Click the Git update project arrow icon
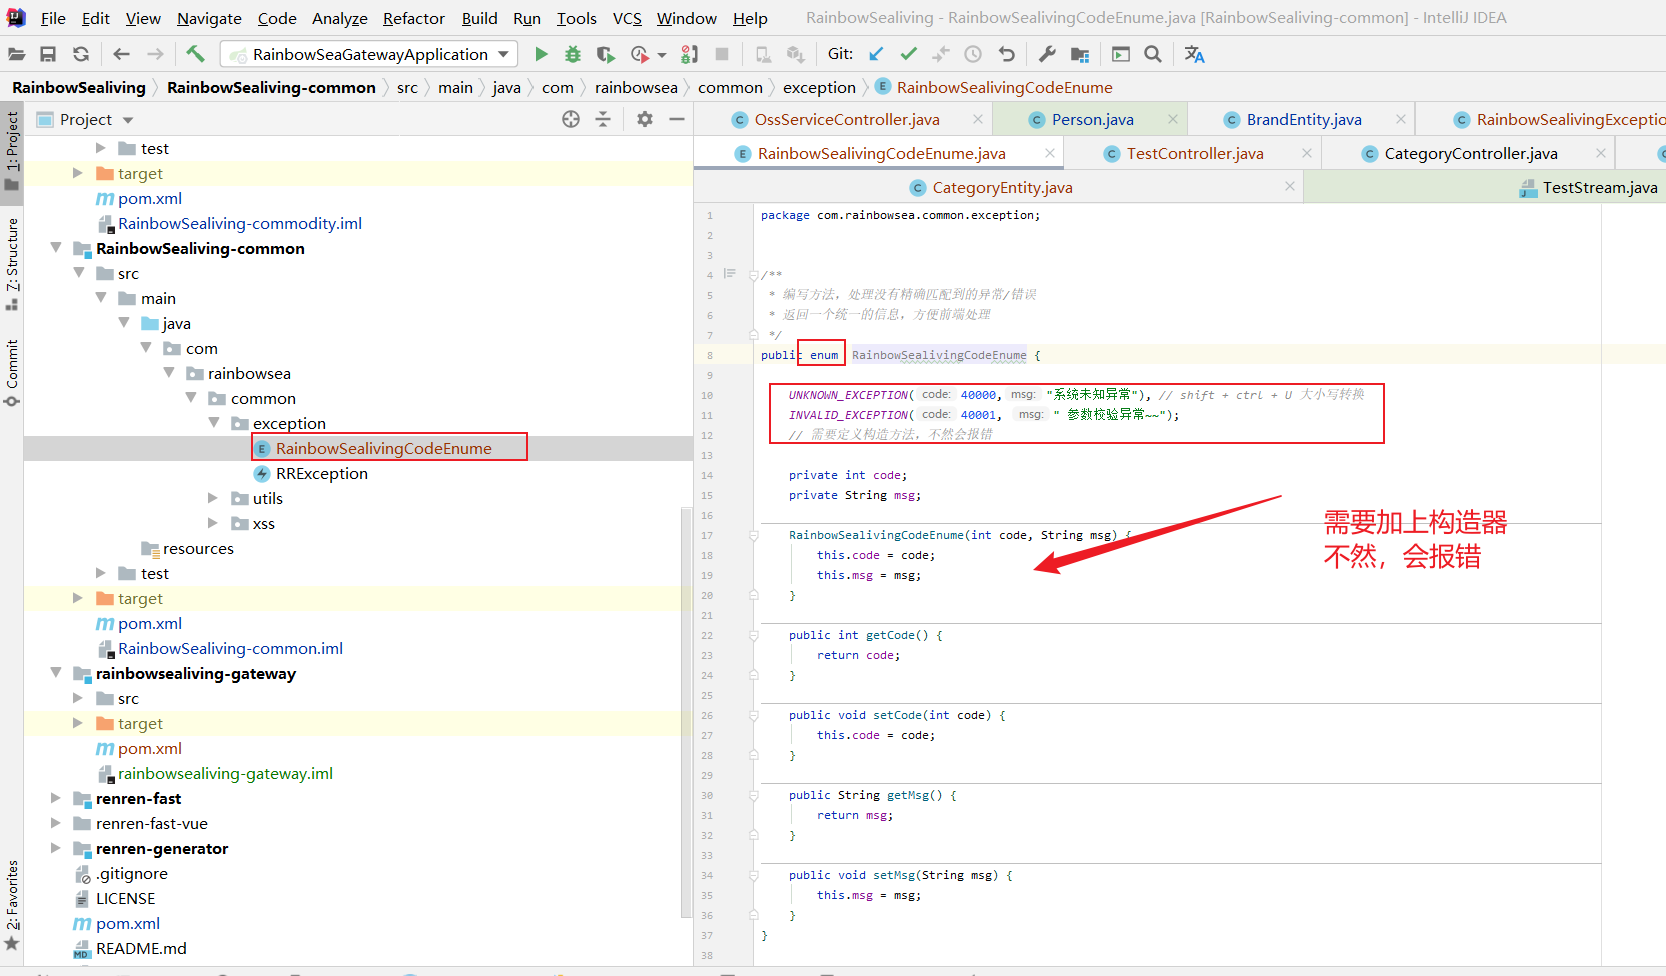The image size is (1666, 976). click(x=876, y=54)
